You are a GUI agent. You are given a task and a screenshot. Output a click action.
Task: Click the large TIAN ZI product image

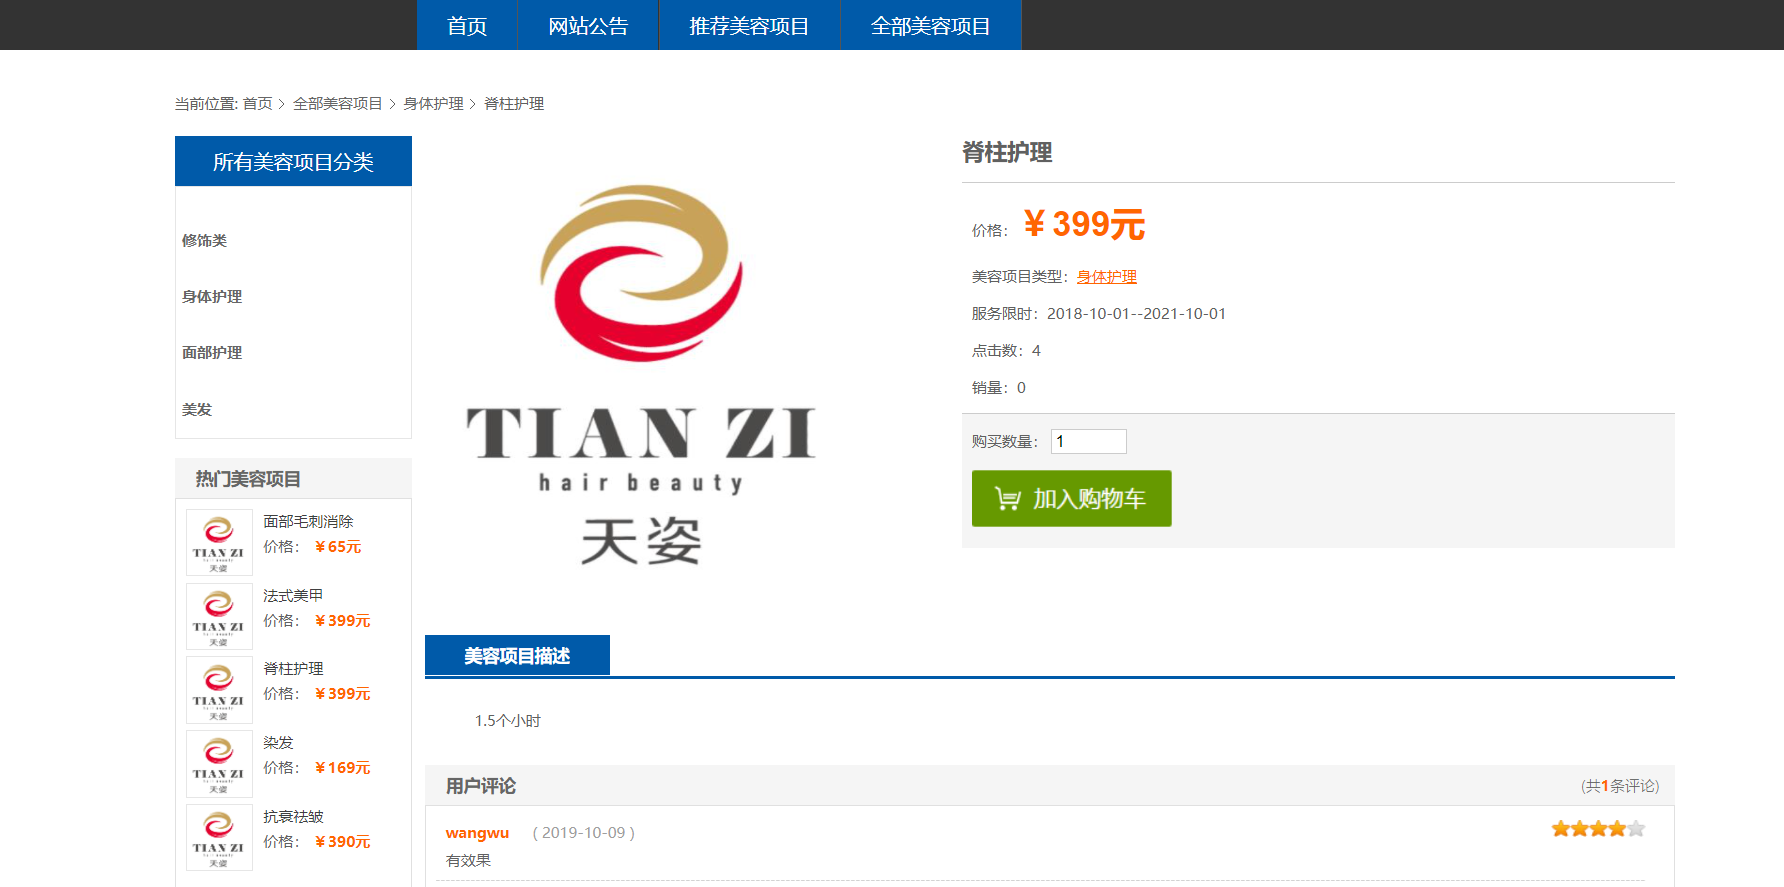(x=641, y=375)
